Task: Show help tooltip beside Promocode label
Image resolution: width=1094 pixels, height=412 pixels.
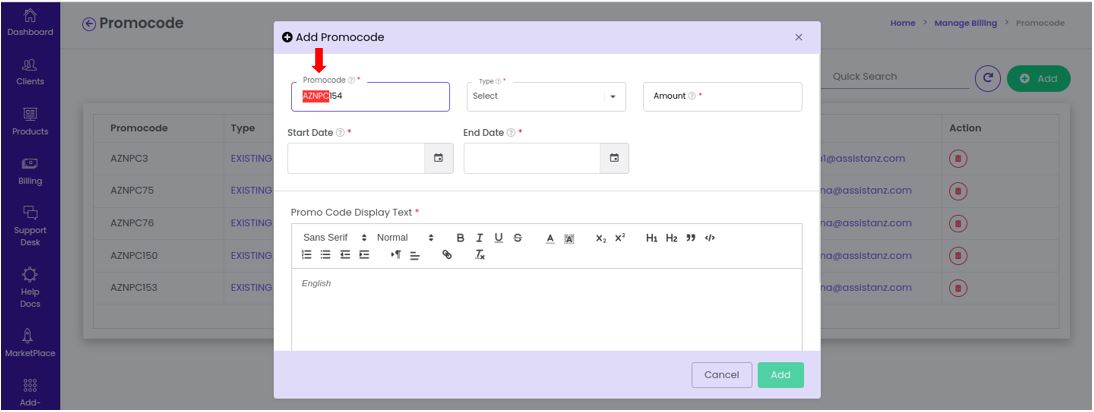Action: (x=351, y=80)
